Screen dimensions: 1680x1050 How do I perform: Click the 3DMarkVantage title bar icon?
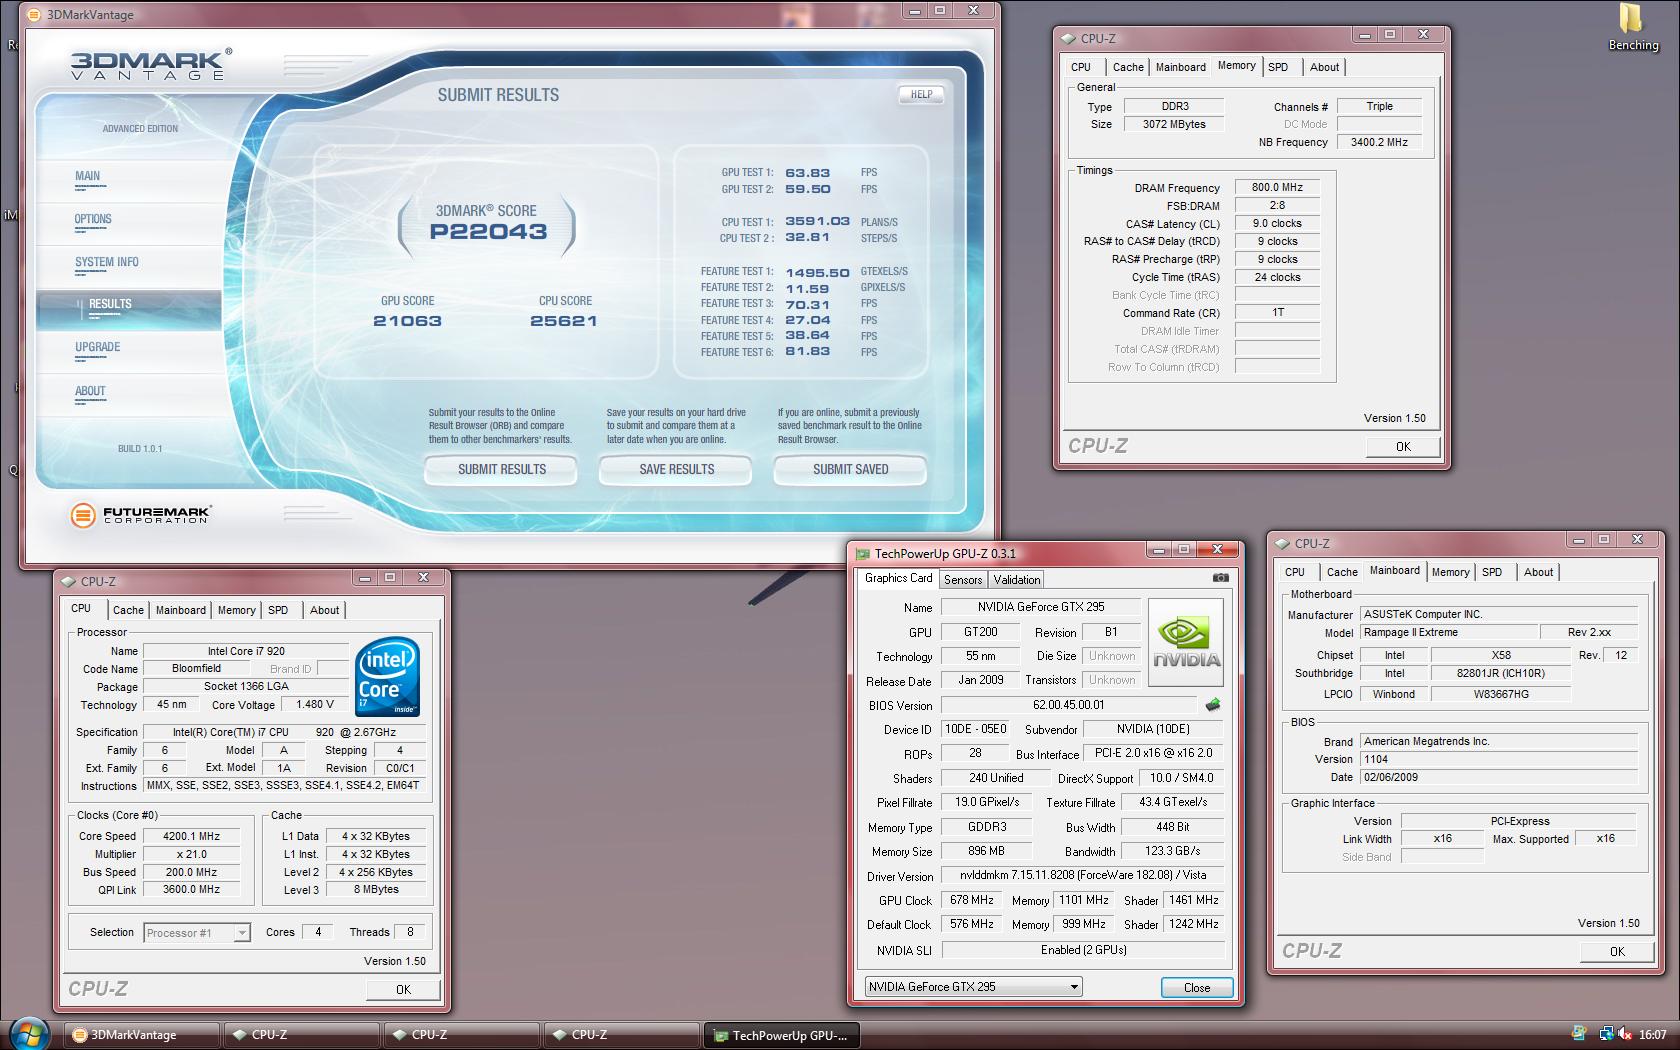point(35,15)
